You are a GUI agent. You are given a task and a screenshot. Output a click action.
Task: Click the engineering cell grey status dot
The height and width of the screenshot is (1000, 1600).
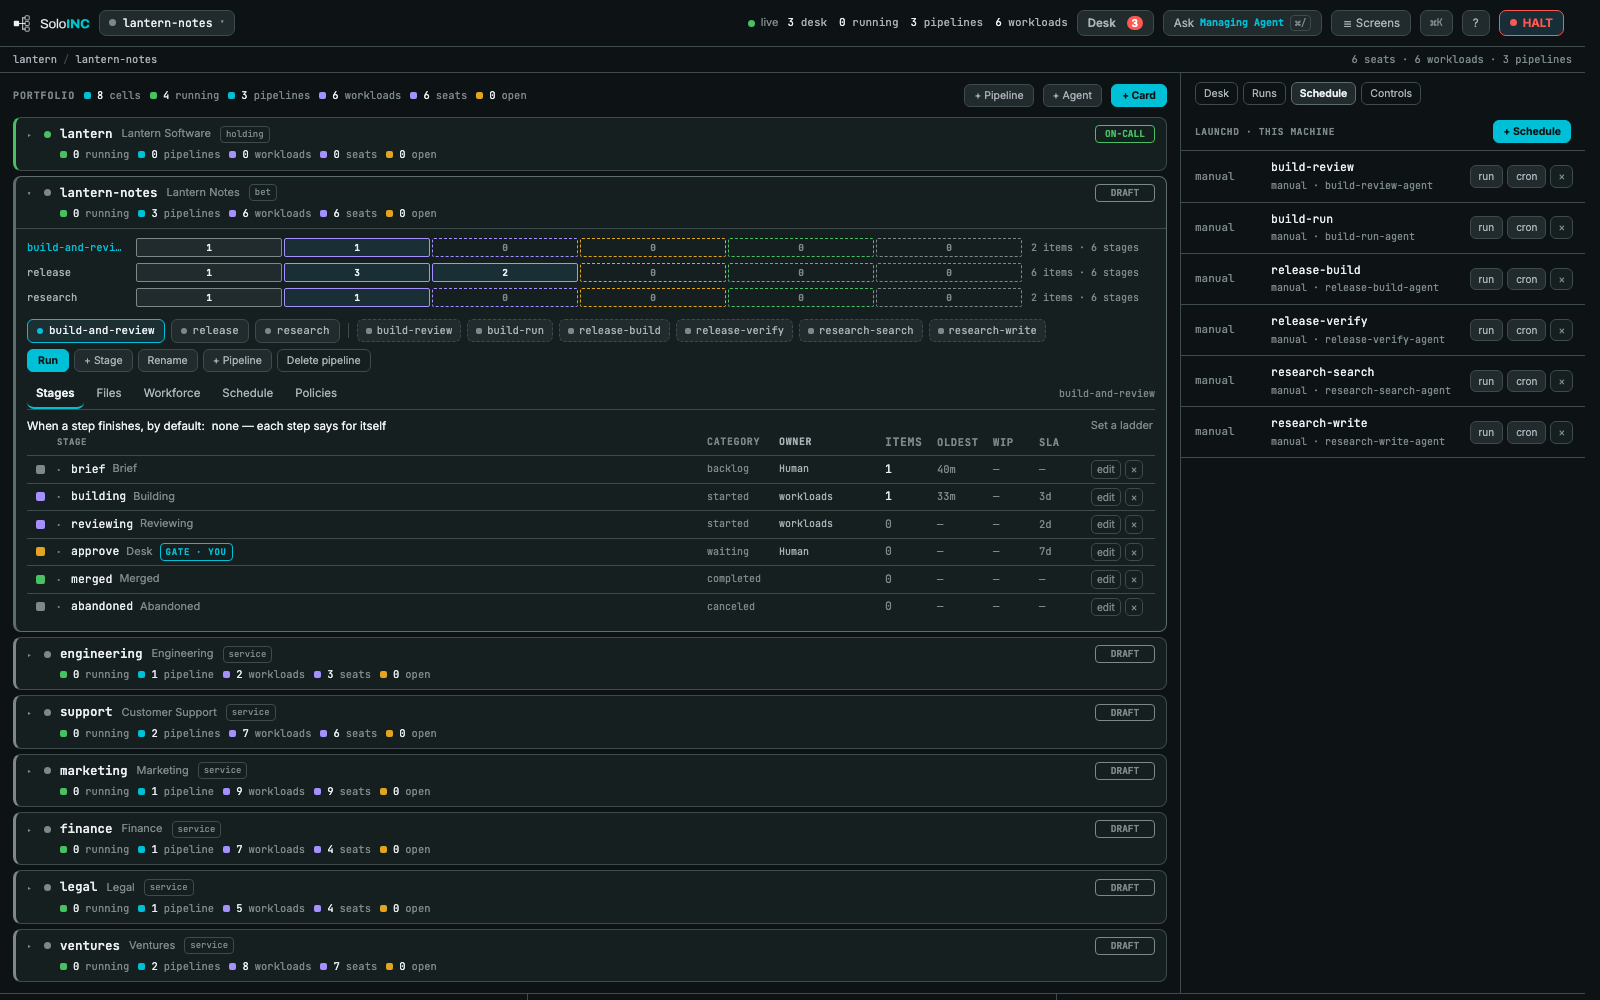click(47, 654)
